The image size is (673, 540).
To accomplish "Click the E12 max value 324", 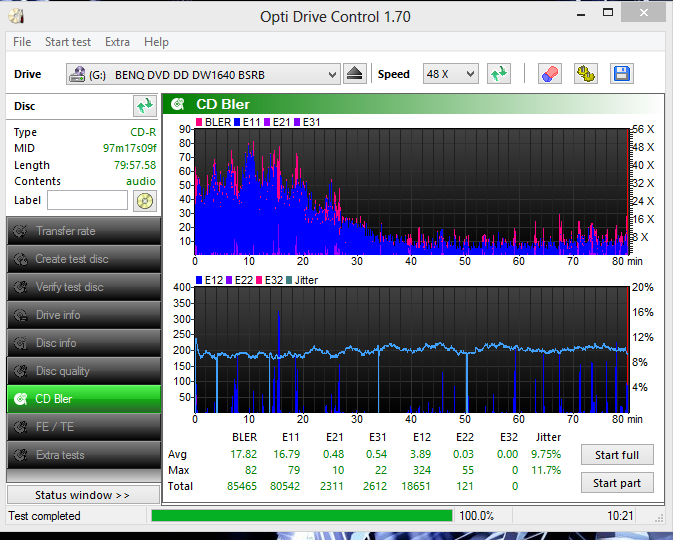I will [x=421, y=470].
